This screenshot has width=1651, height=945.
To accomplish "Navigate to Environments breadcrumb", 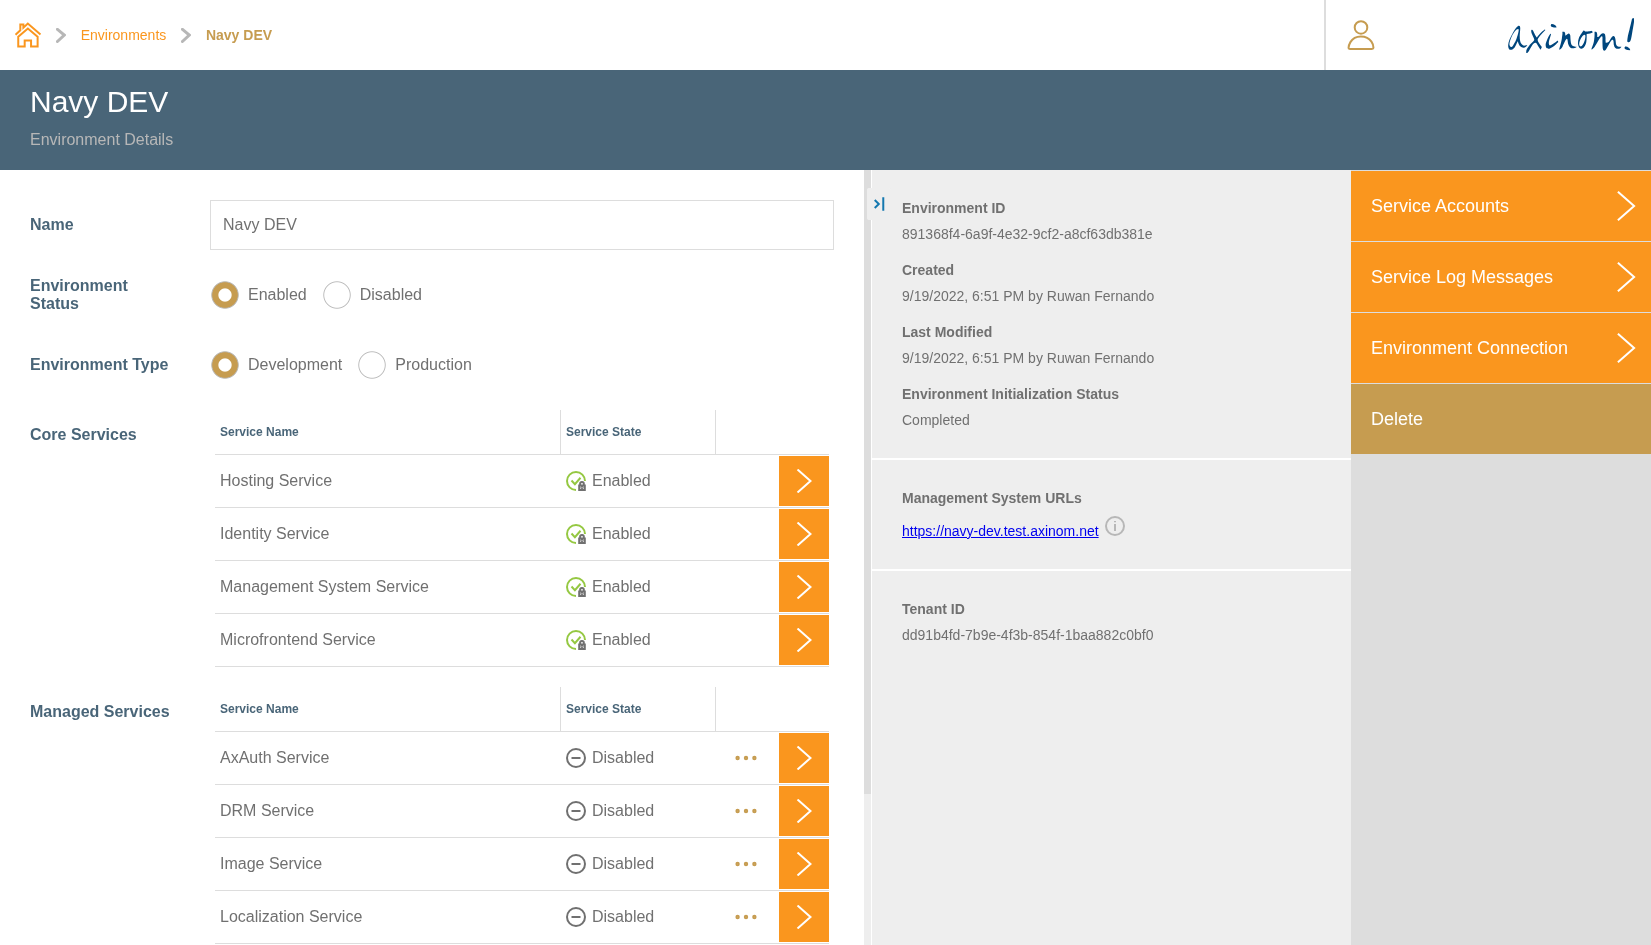I will coord(123,35).
